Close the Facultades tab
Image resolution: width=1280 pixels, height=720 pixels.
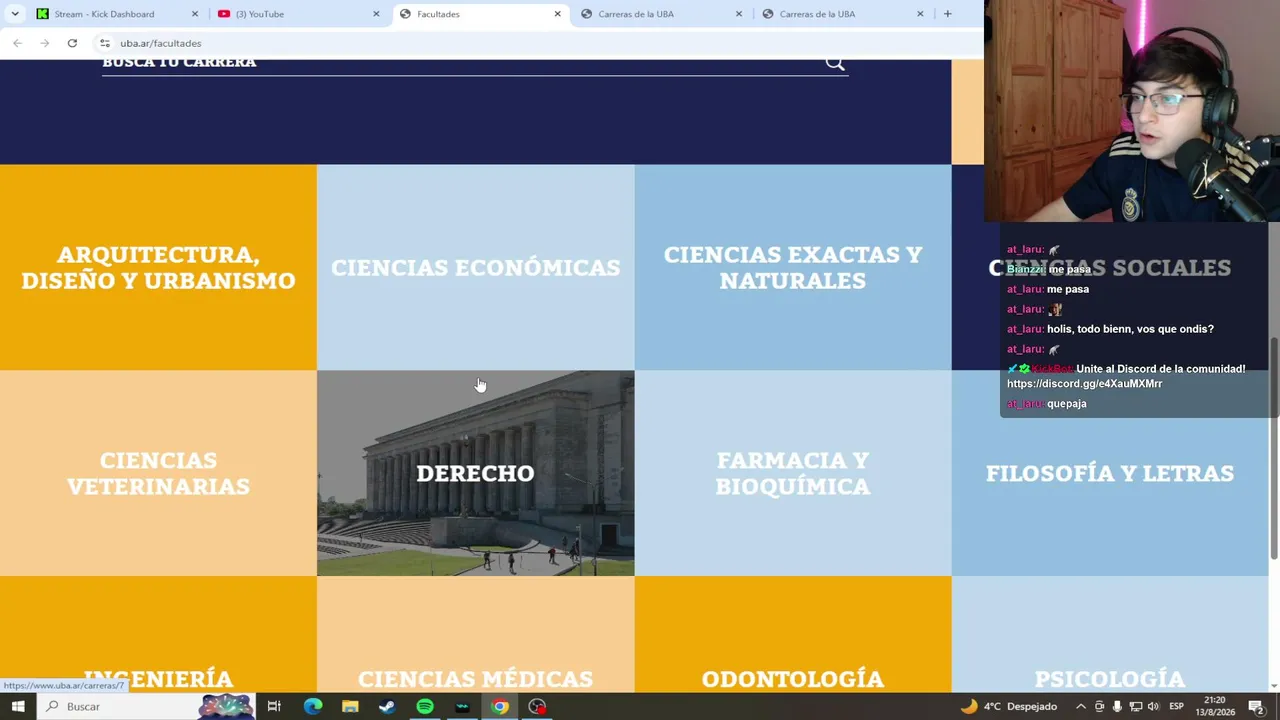(557, 14)
